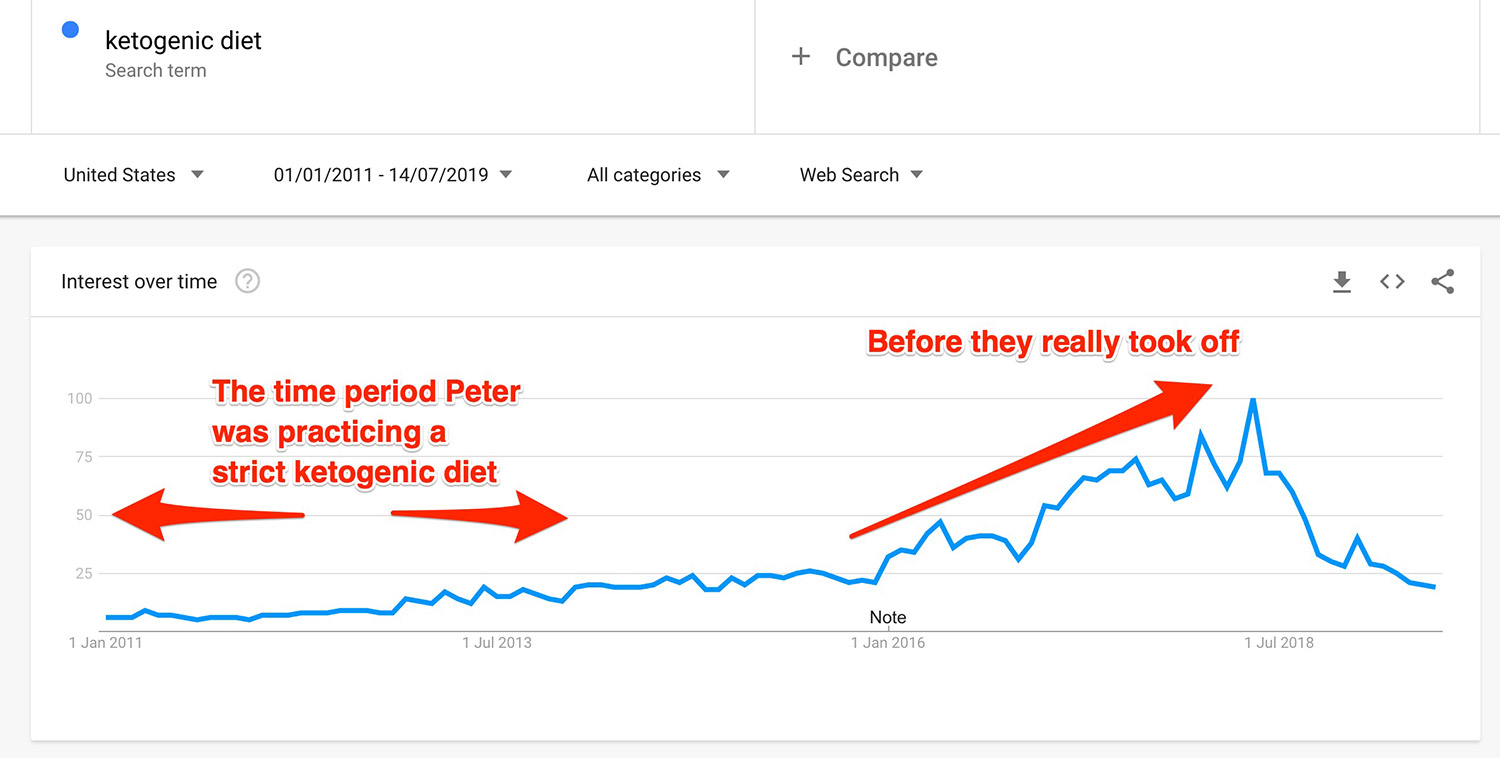Share the Interest over time chart

click(1442, 282)
